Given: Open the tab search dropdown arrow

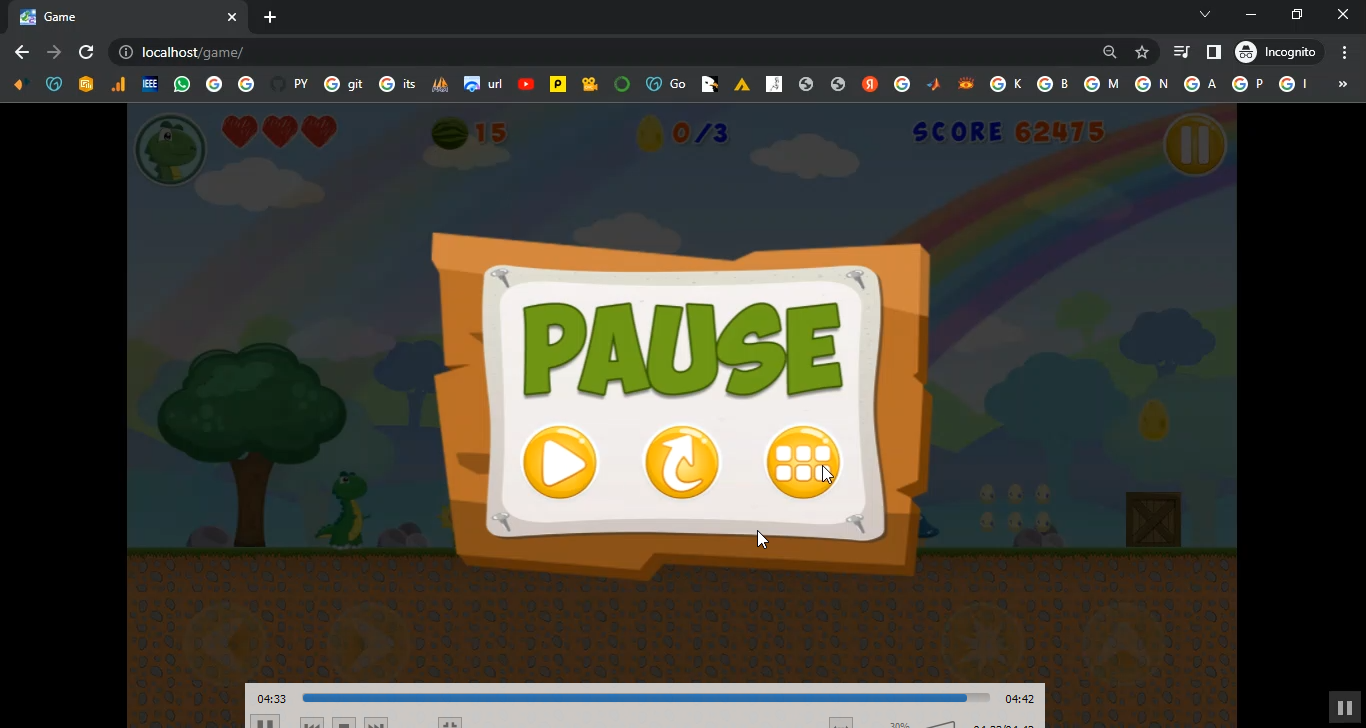Looking at the screenshot, I should coord(1205,15).
